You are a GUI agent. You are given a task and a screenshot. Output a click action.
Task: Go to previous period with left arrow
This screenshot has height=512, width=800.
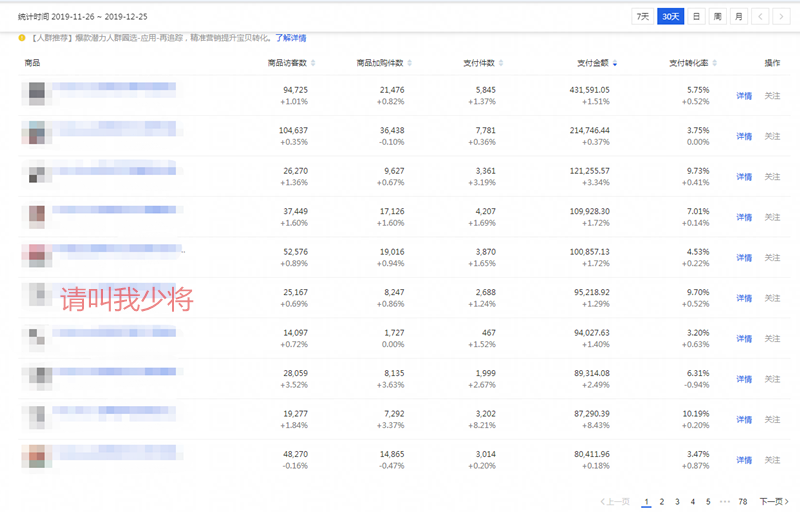point(761,16)
